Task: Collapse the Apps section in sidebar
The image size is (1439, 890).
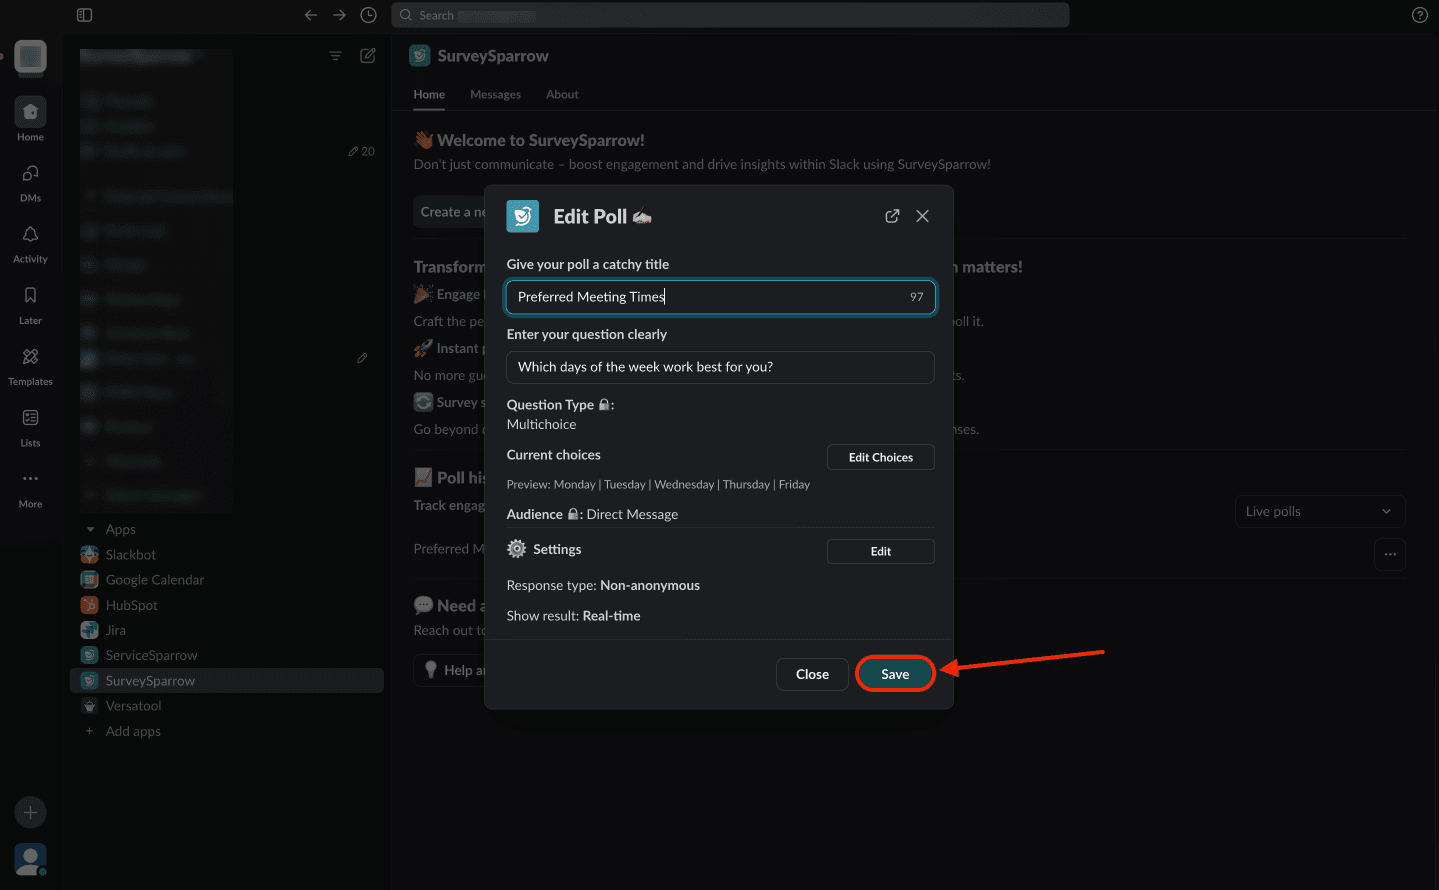Action: [x=91, y=530]
